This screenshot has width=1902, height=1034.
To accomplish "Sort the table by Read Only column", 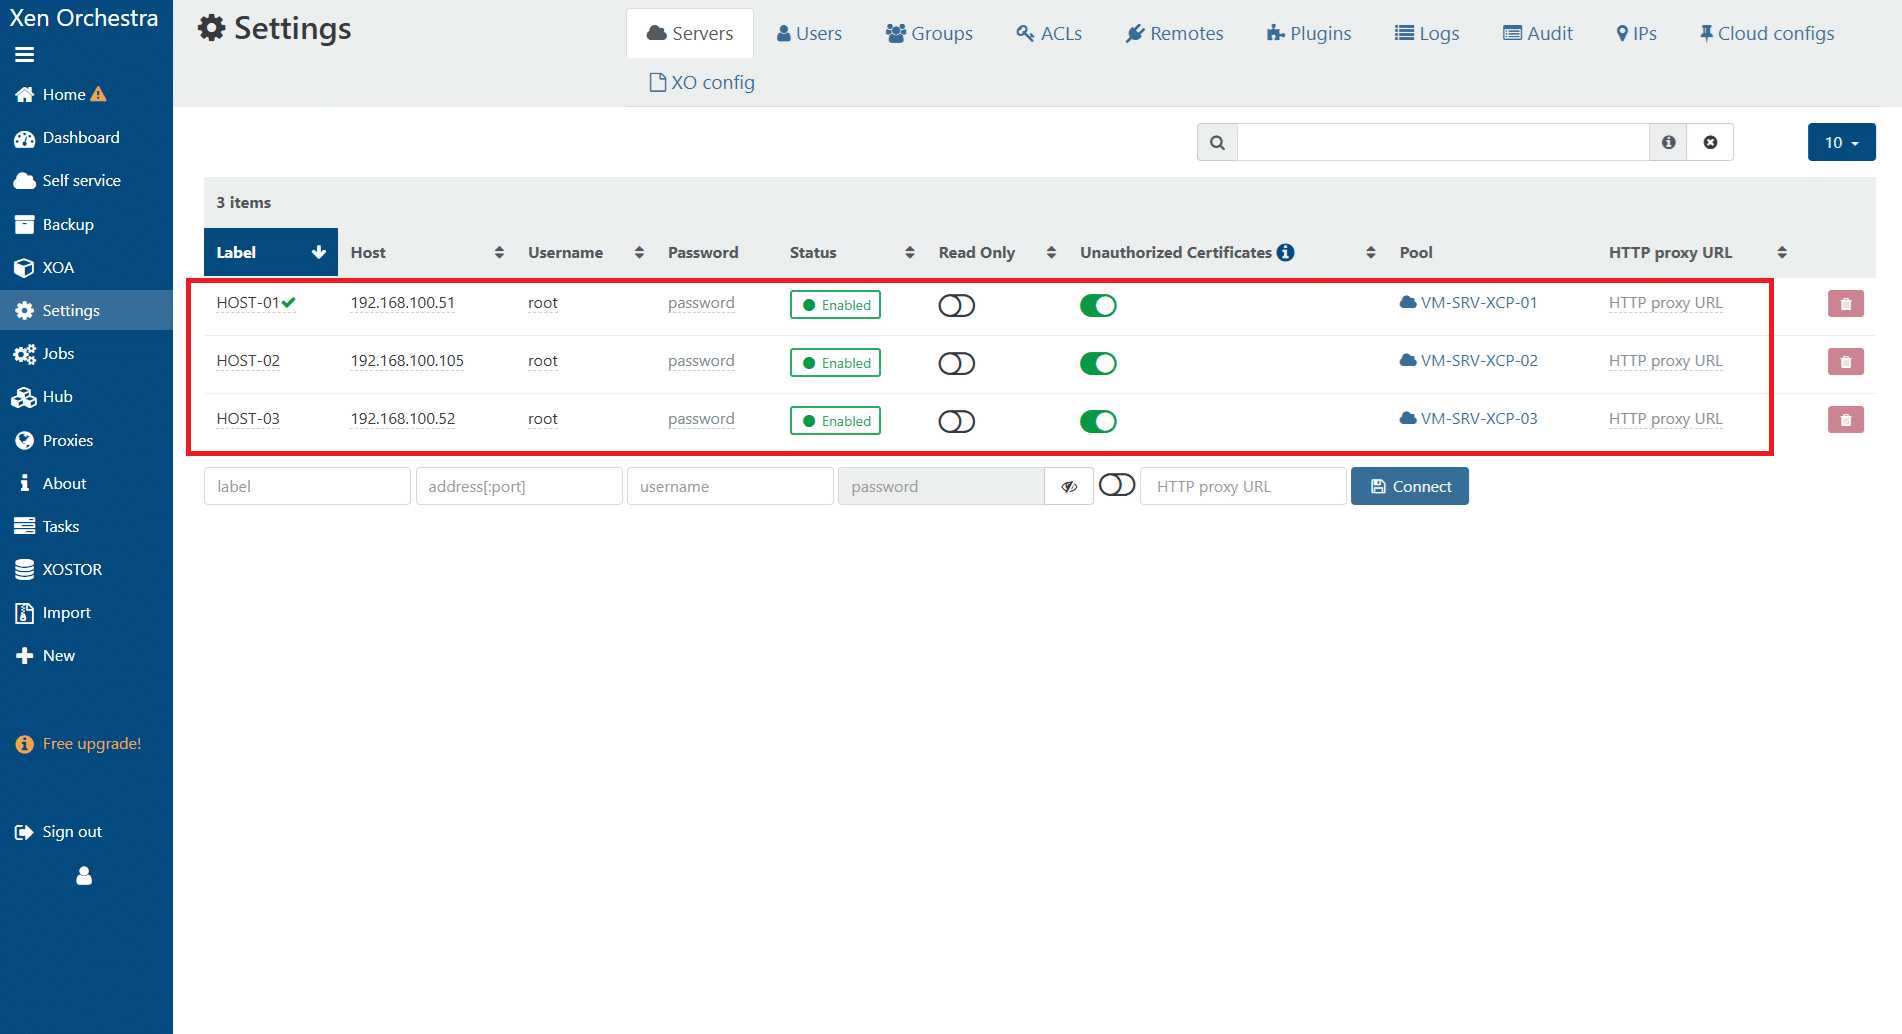I will tap(997, 252).
